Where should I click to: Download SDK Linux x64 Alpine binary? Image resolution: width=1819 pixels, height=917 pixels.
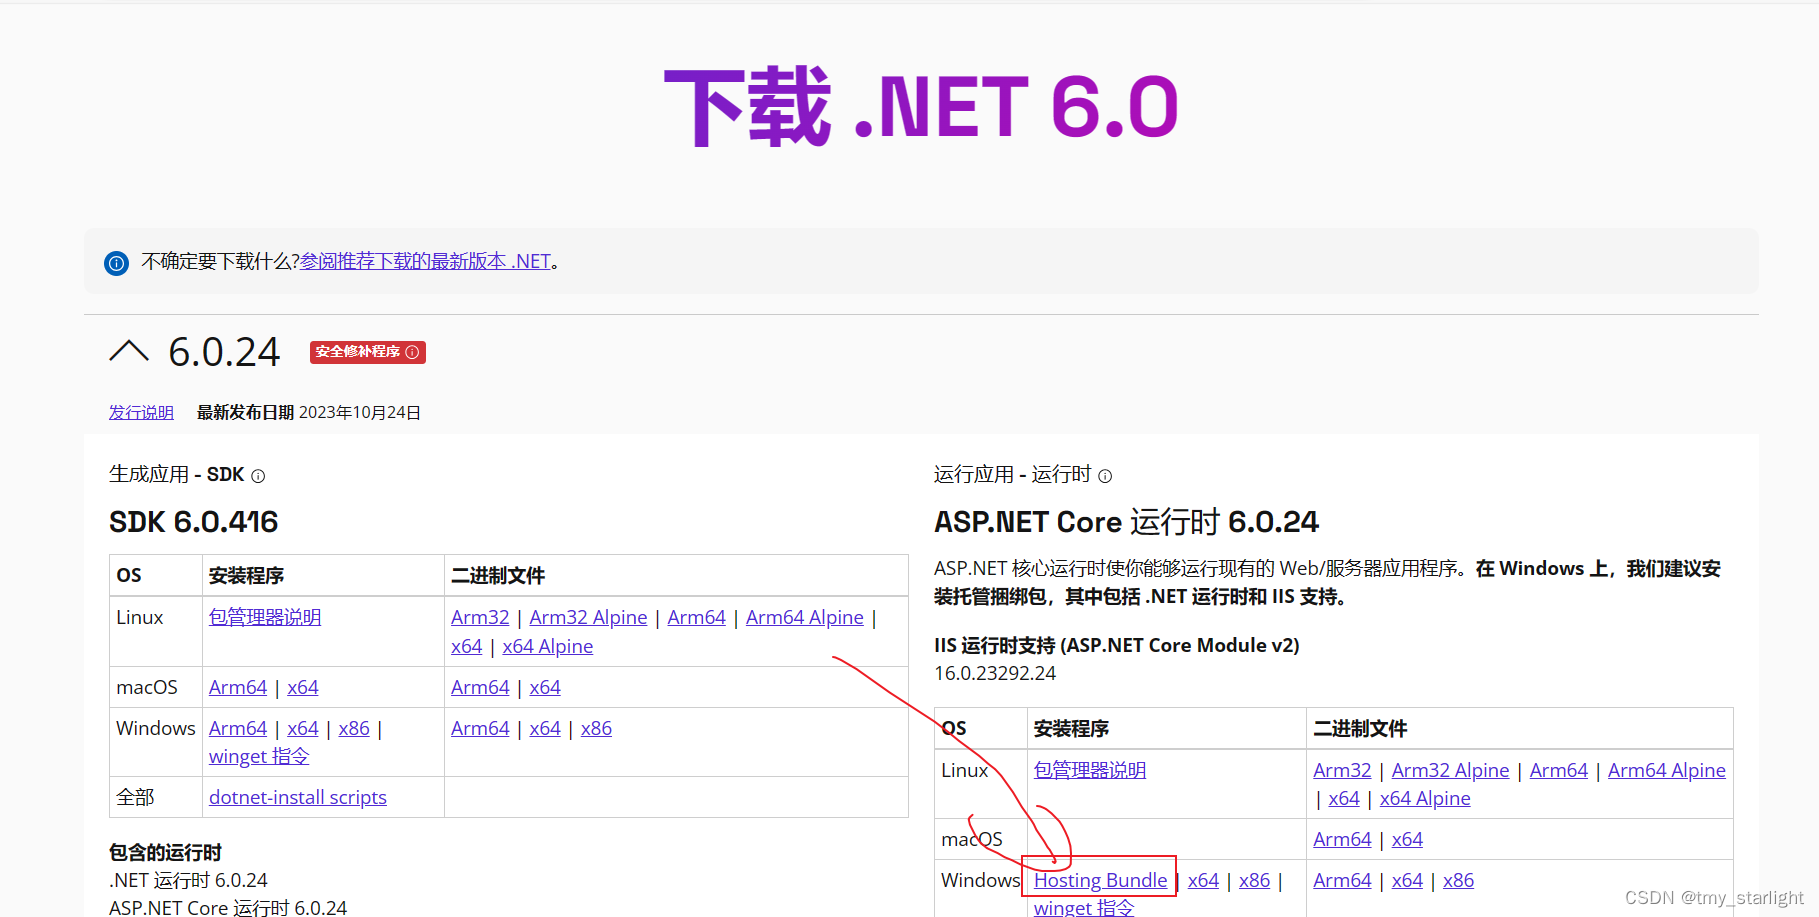tap(547, 646)
